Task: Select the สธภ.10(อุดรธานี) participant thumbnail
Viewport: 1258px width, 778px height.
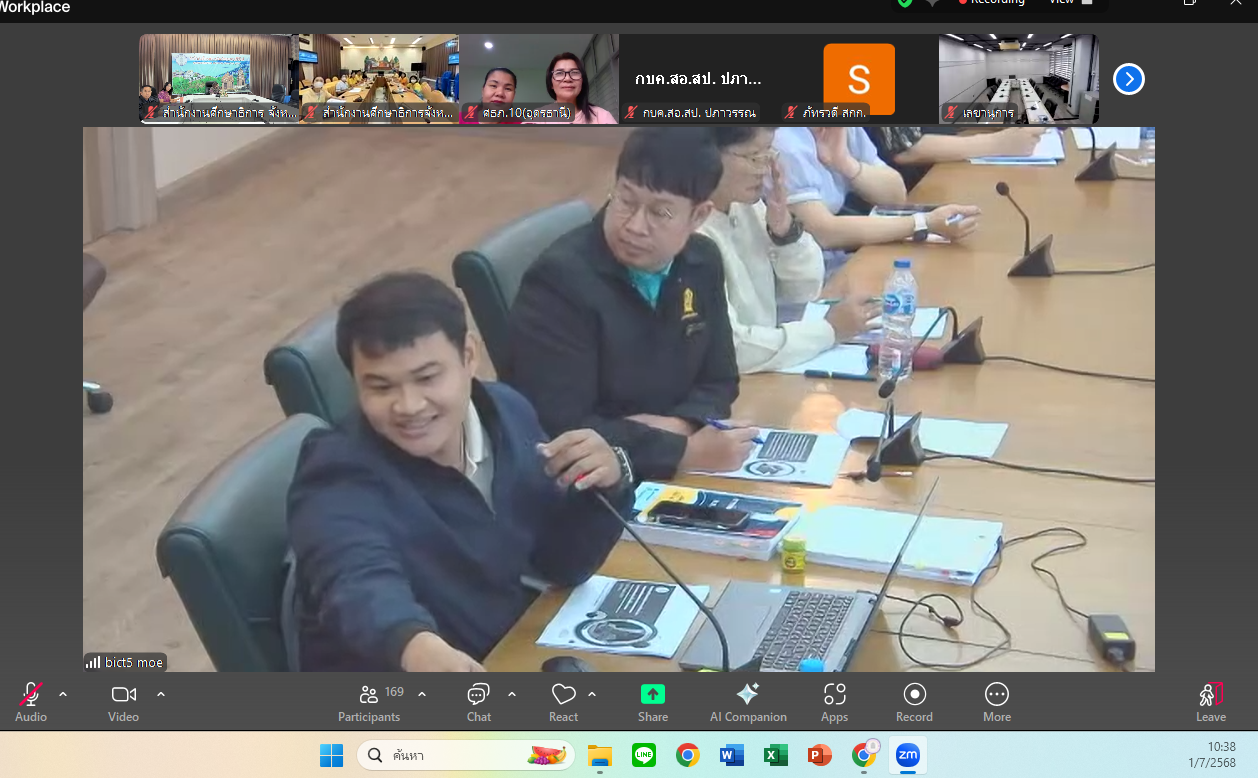Action: coord(539,79)
